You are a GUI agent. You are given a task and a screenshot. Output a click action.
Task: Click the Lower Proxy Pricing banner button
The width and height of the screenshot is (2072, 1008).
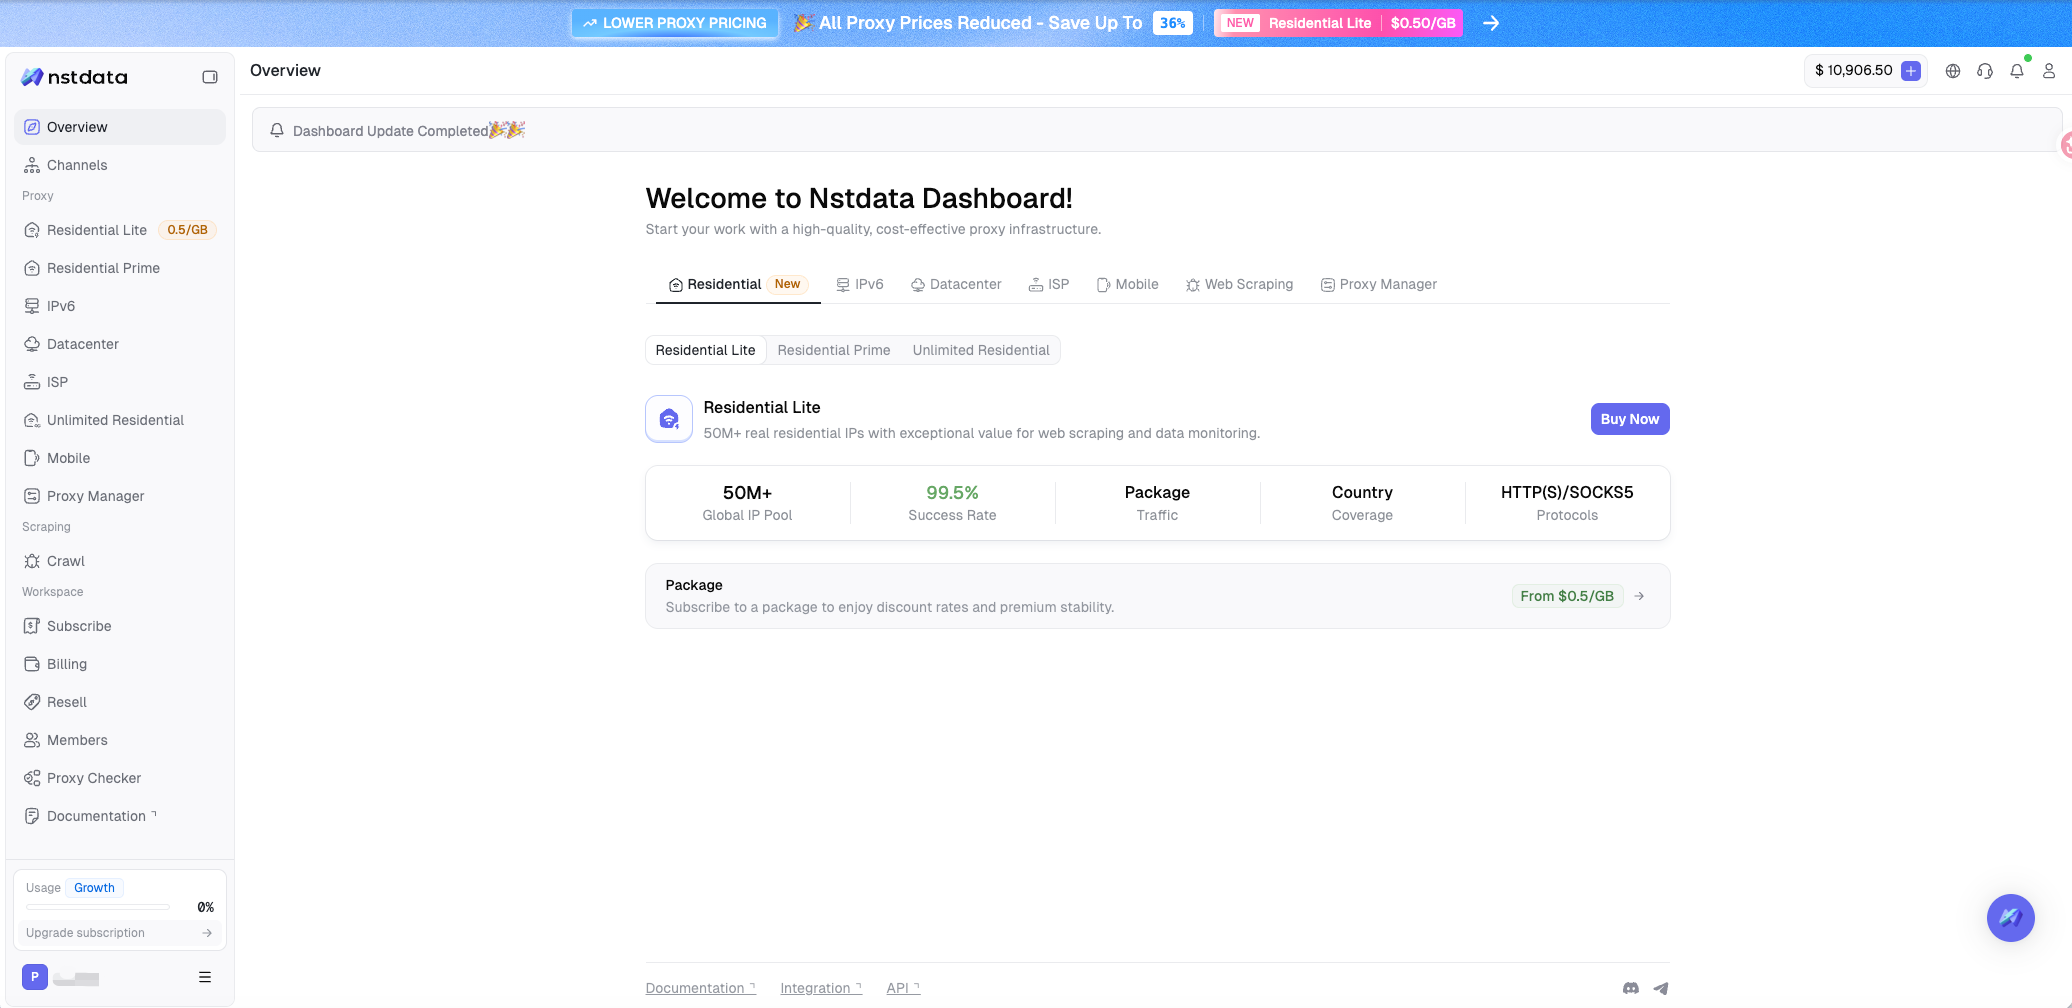pyautogui.click(x=675, y=23)
